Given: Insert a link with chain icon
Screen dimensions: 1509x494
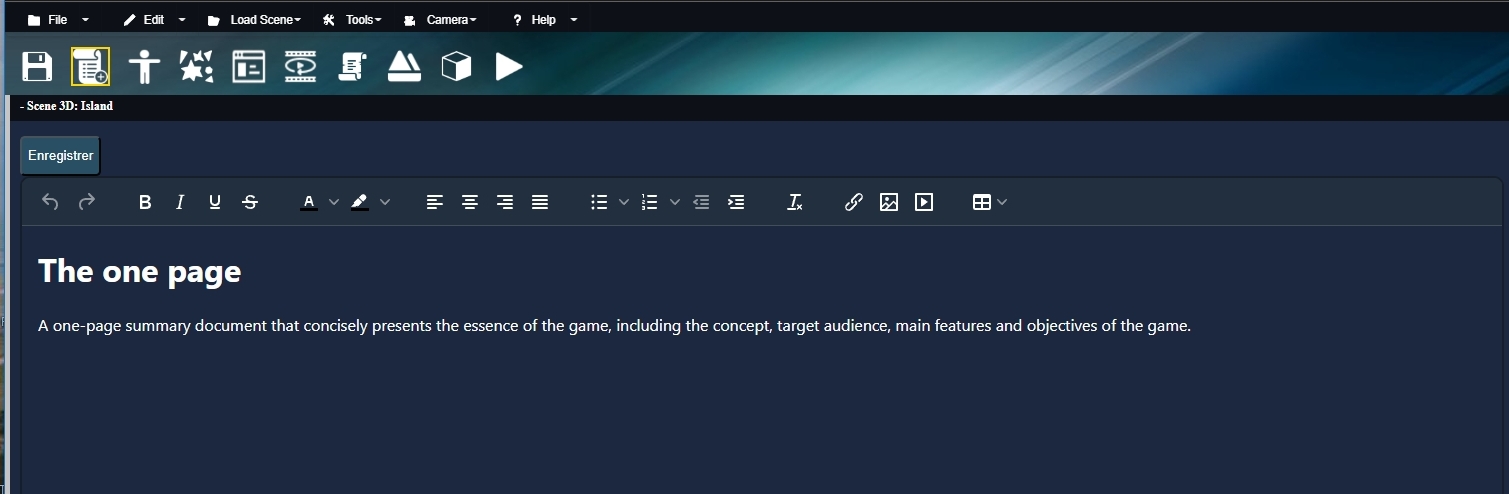Looking at the screenshot, I should (853, 202).
